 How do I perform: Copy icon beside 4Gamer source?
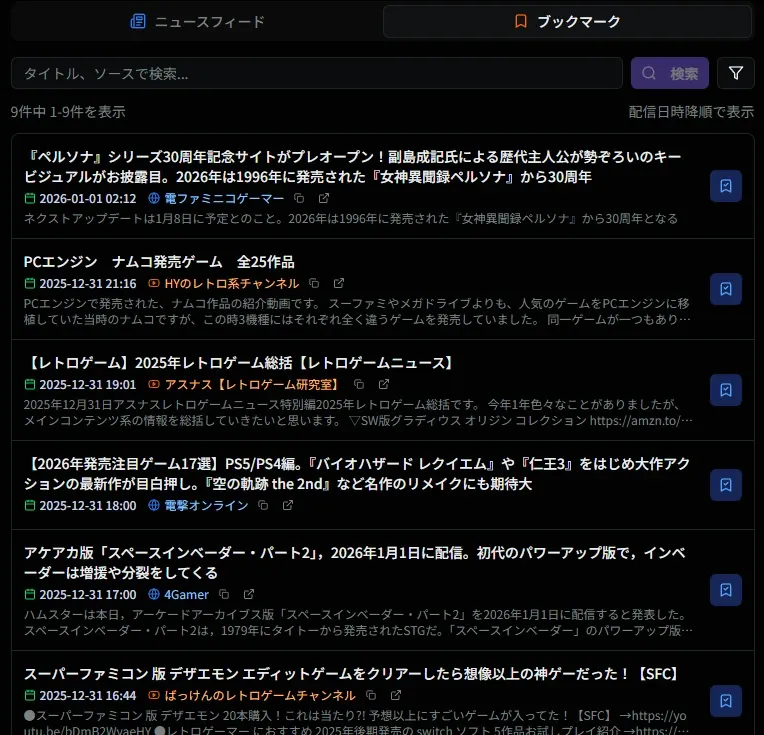tap(224, 594)
